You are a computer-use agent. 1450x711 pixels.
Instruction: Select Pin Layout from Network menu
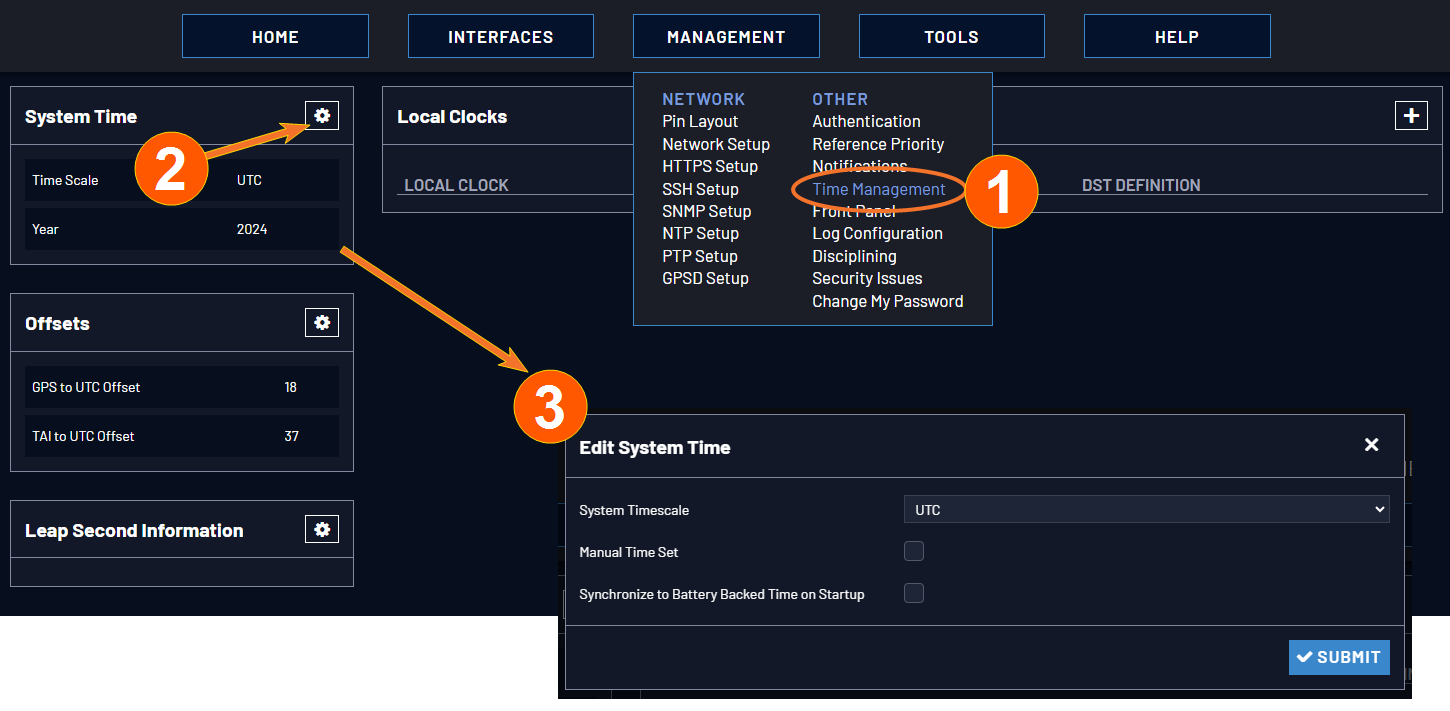pos(700,121)
